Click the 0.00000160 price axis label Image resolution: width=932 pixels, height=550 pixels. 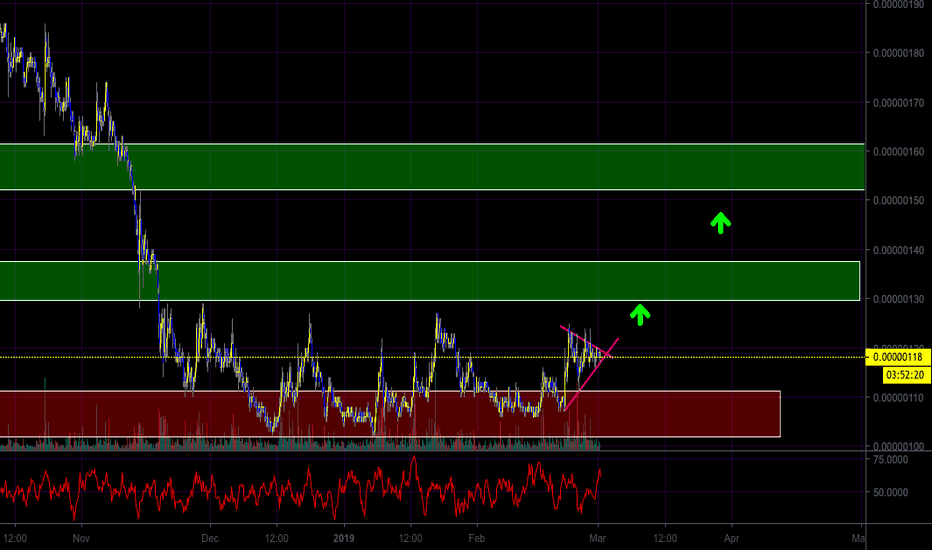898,152
